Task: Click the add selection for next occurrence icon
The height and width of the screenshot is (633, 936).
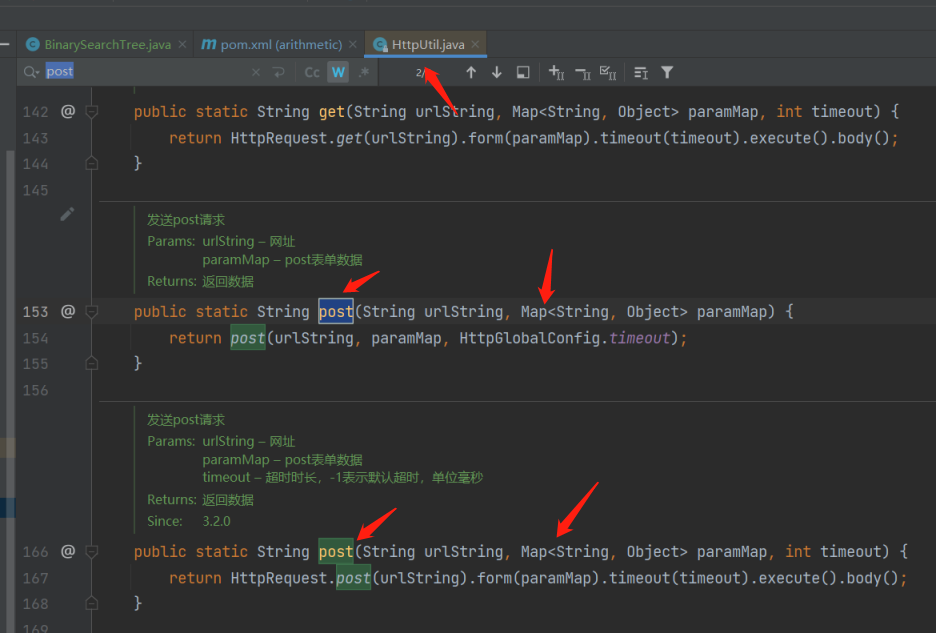Action: [555, 71]
